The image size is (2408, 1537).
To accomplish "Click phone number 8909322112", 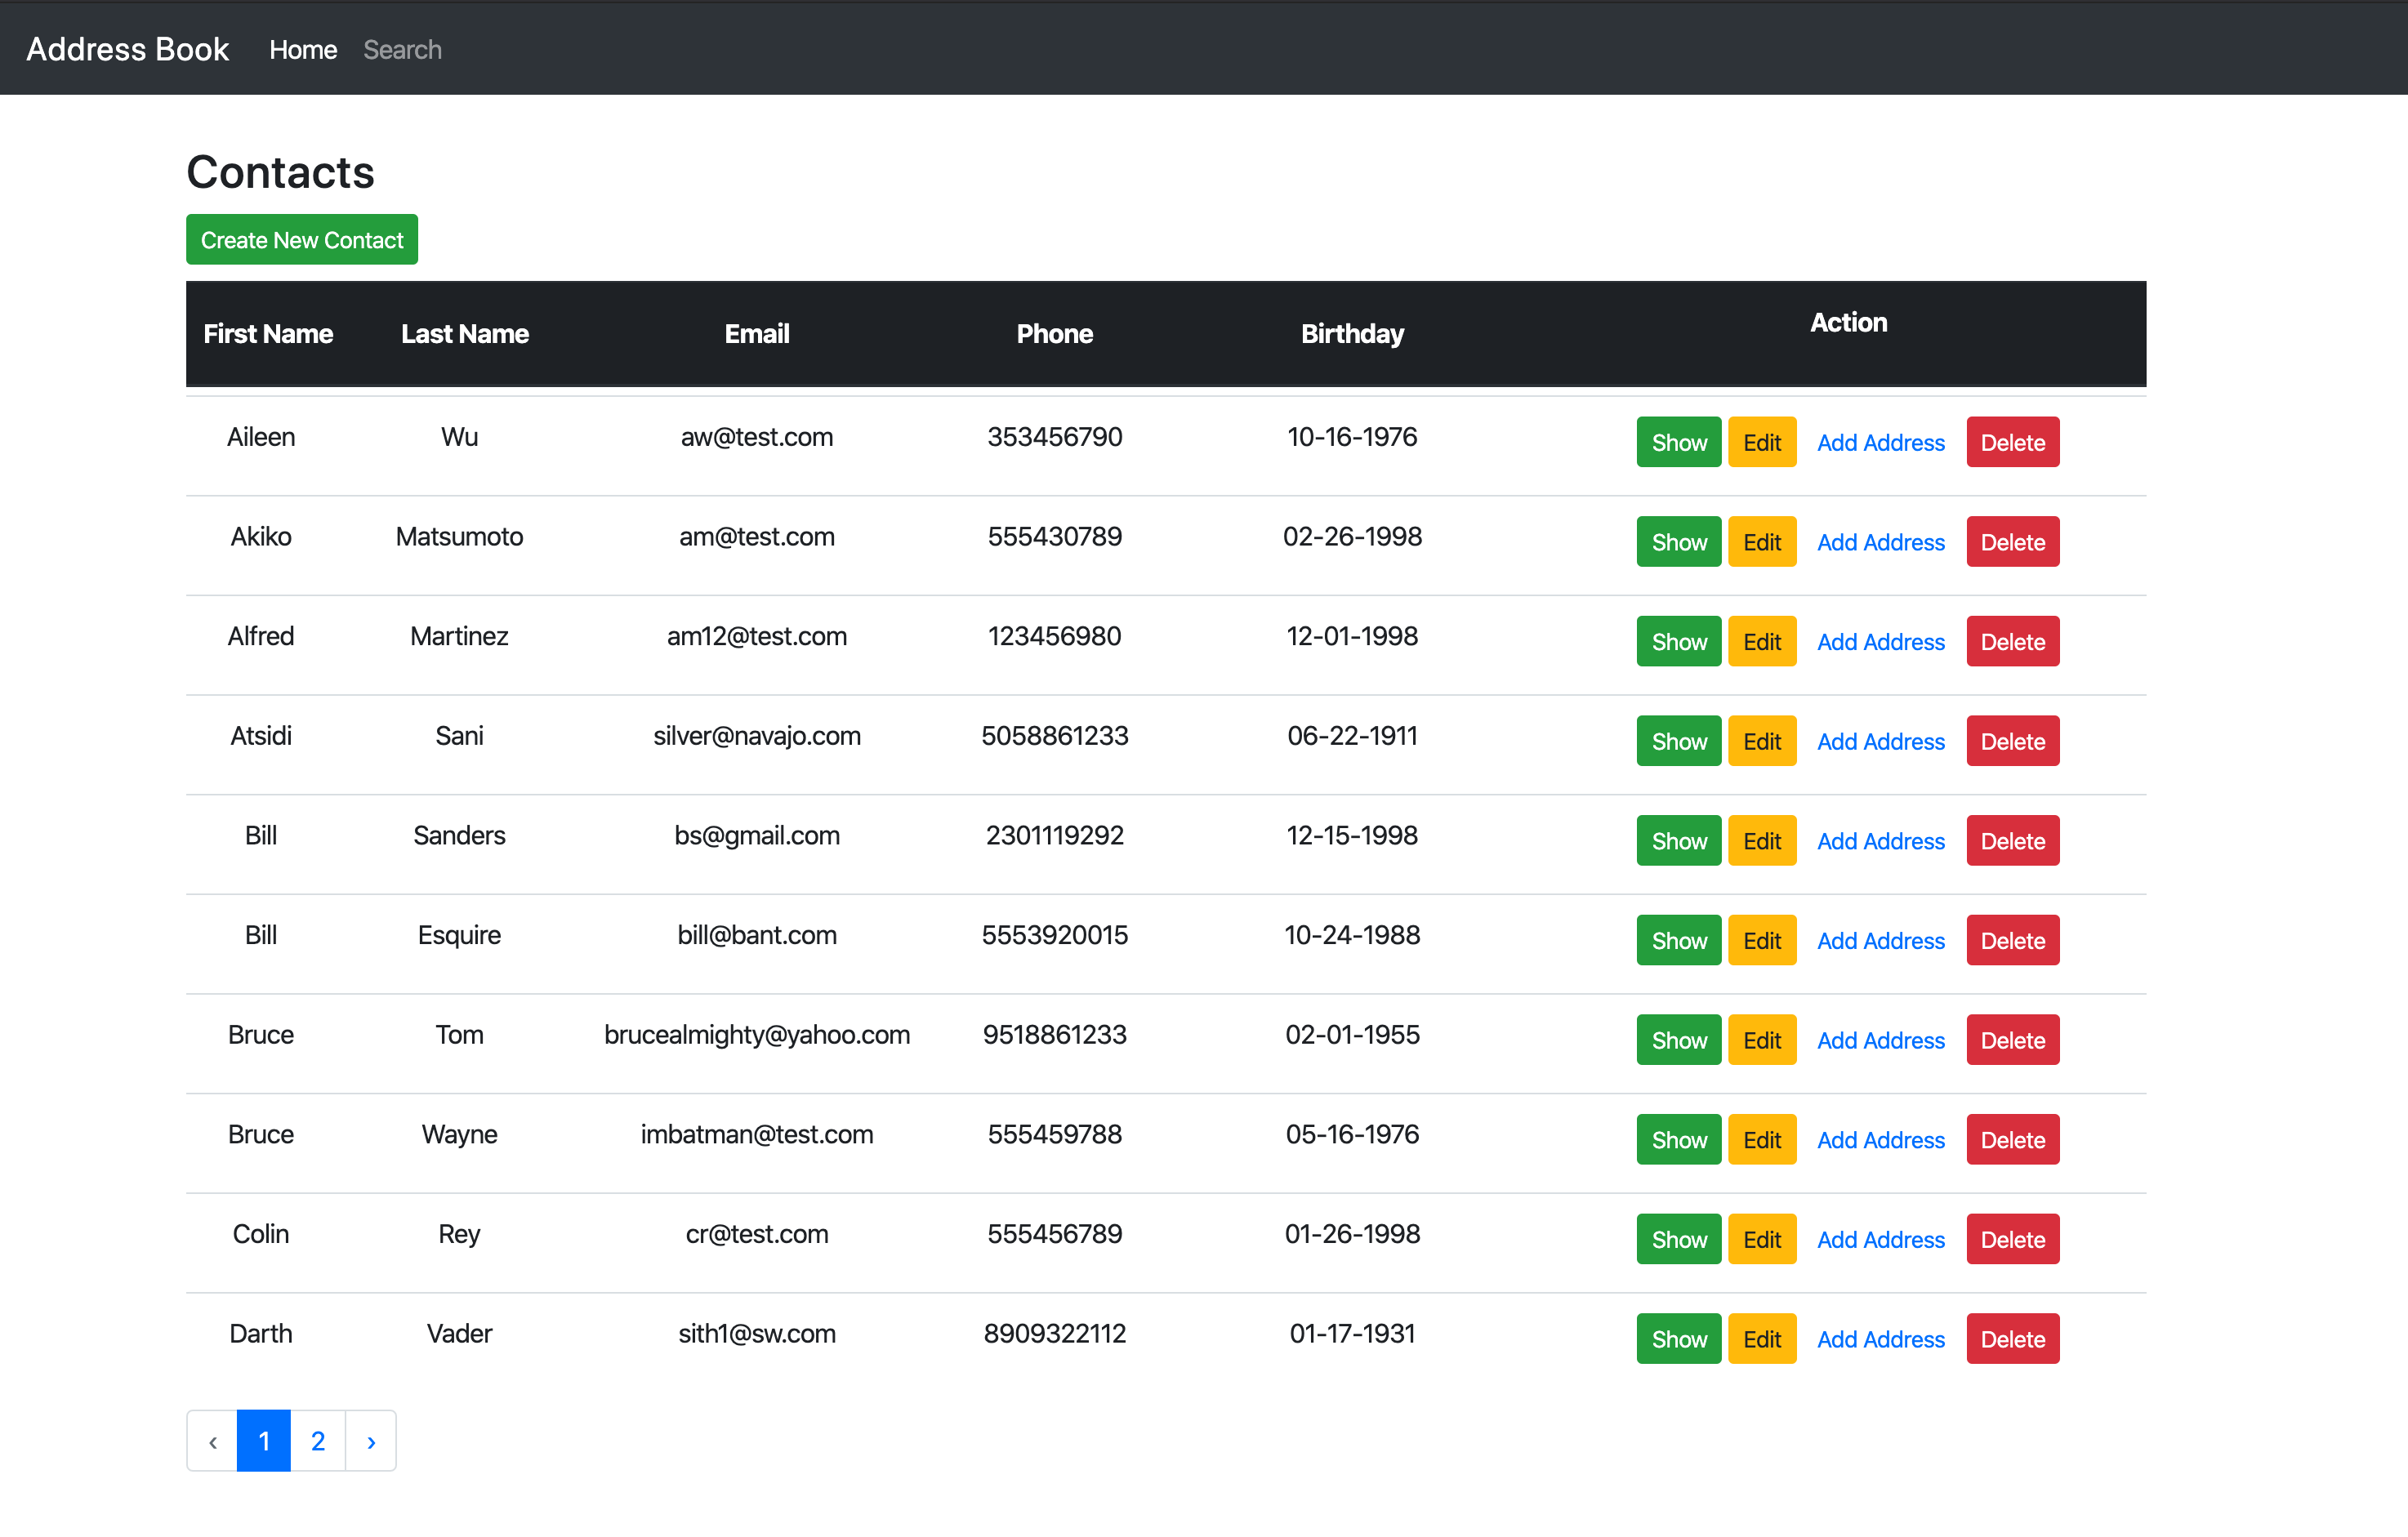I will (x=1055, y=1334).
